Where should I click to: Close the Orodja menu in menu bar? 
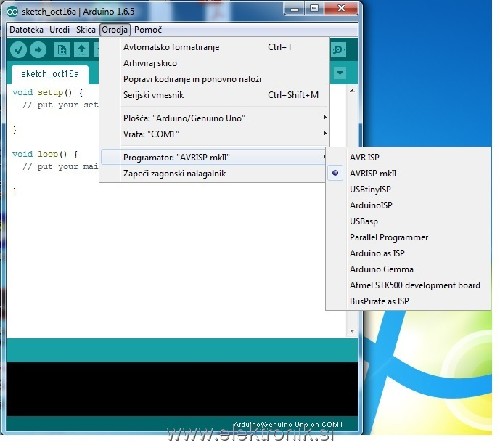pyautogui.click(x=115, y=30)
